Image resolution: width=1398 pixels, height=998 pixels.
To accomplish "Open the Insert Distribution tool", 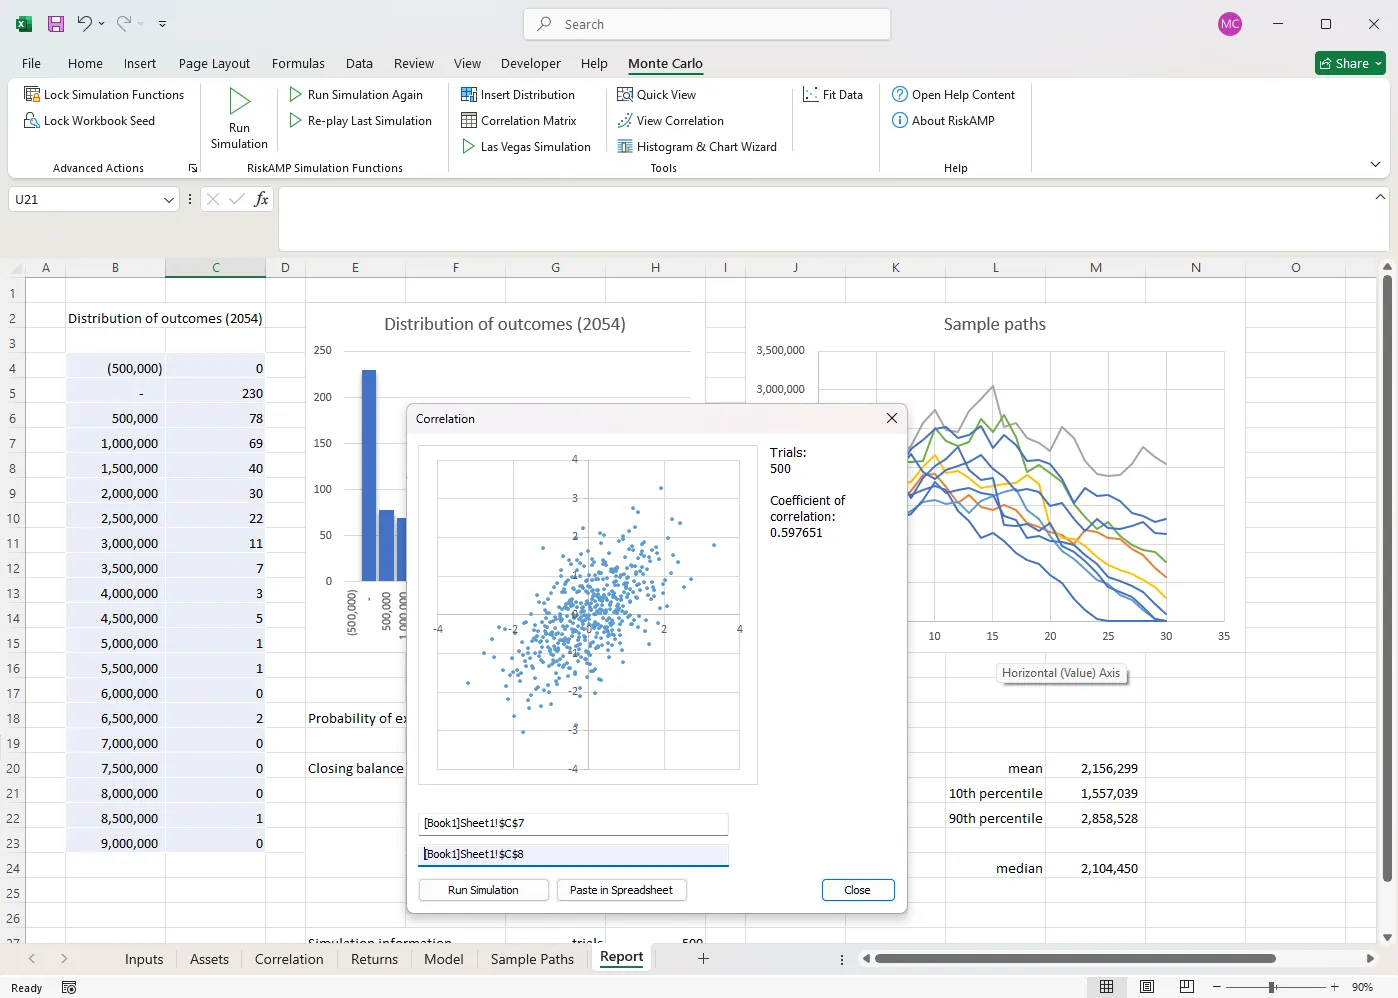I will pos(520,94).
